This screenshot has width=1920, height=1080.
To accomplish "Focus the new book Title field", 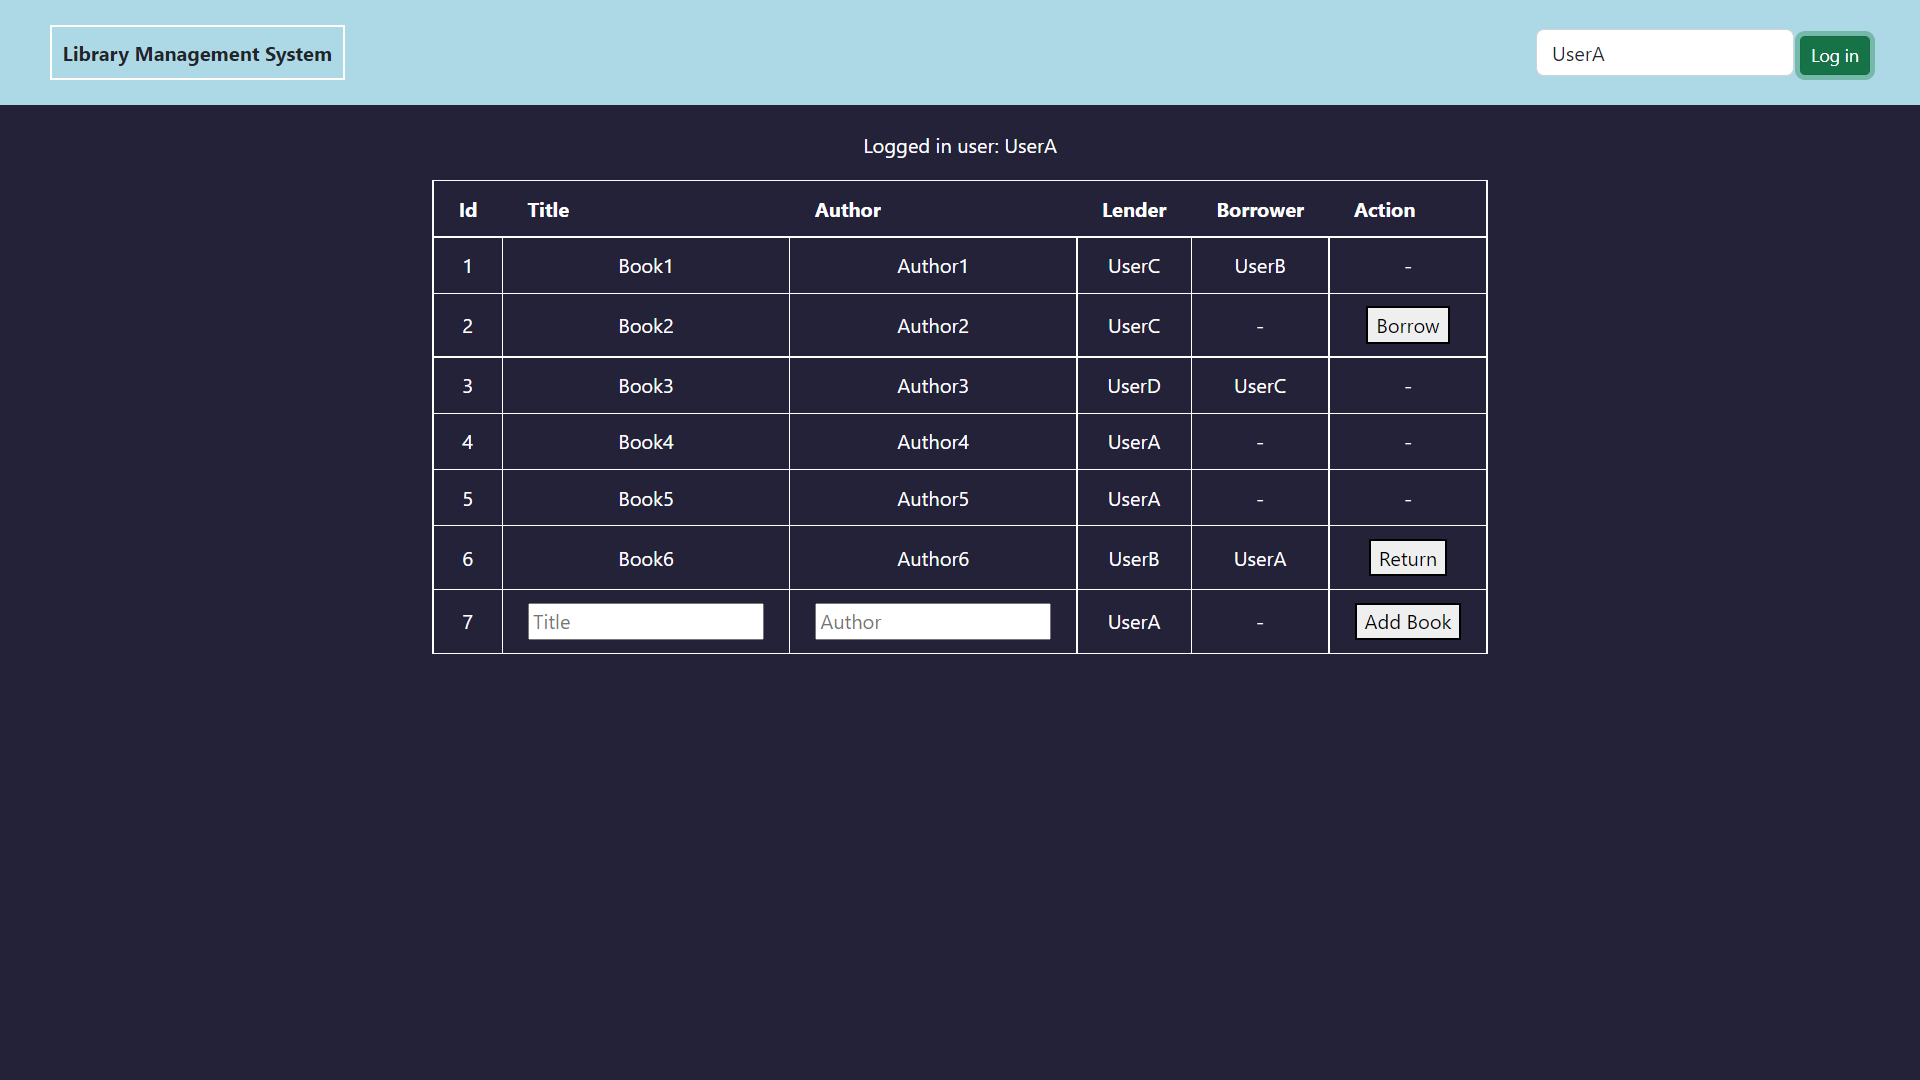I will coord(645,622).
